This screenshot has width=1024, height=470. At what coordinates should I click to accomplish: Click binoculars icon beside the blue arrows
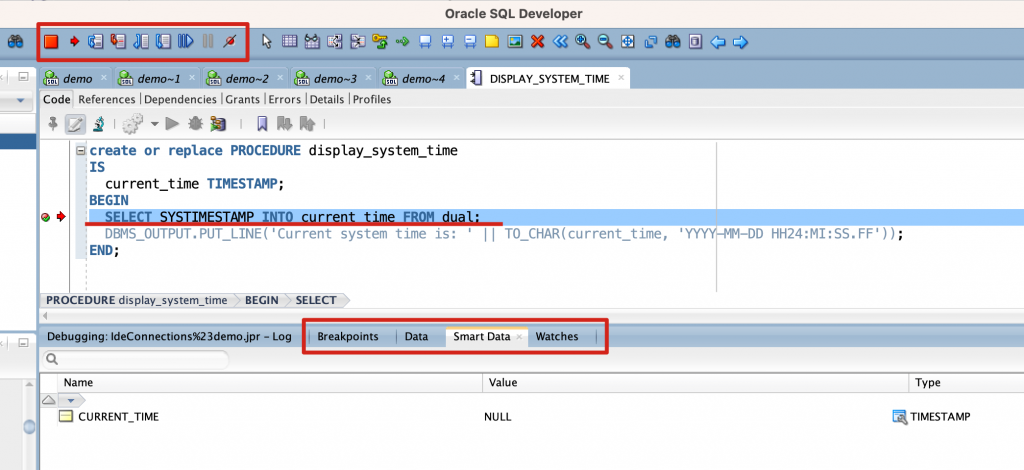coord(673,42)
